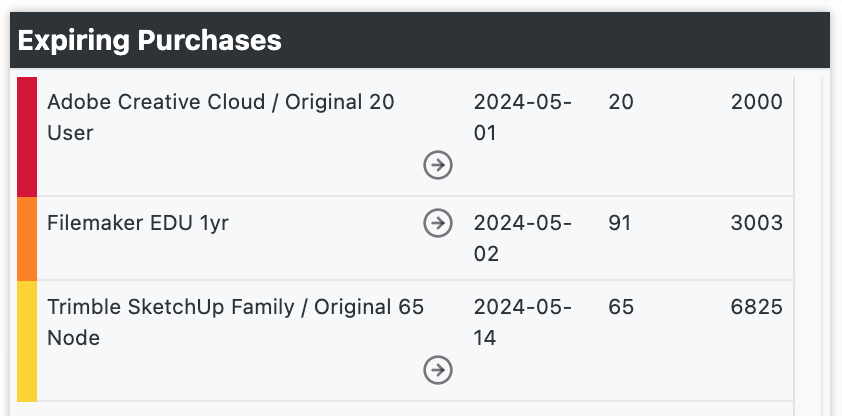
Task: Open the Adobe Creative Cloud purchase arrow icon
Action: click(438, 165)
